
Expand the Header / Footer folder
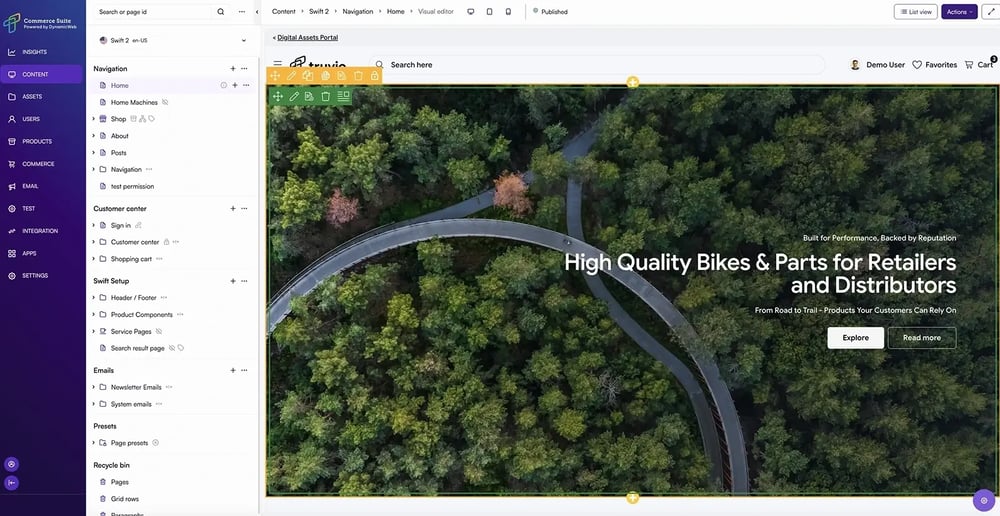(94, 298)
